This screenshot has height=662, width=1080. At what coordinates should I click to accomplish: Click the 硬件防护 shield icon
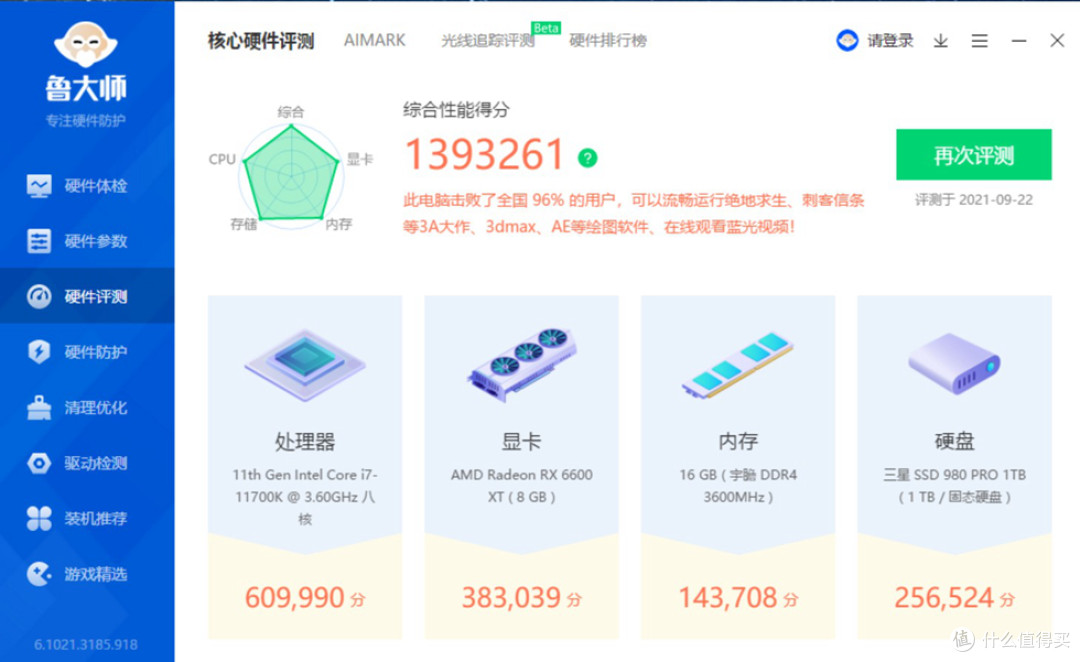(x=39, y=352)
